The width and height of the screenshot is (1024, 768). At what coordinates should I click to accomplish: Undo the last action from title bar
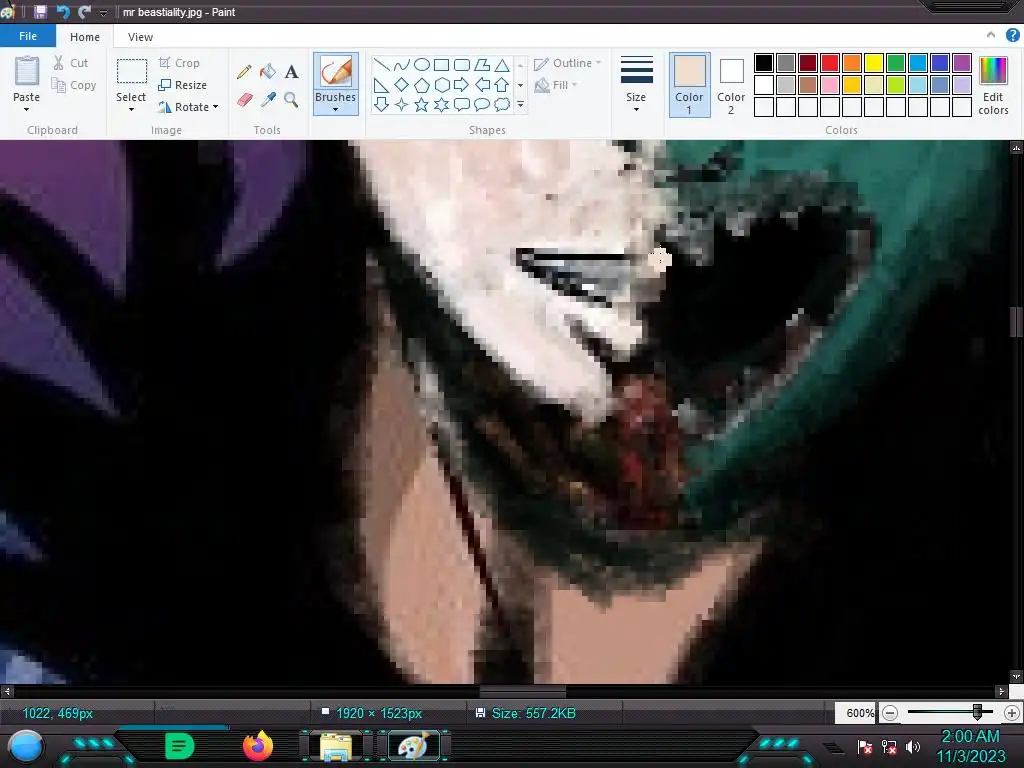click(63, 12)
